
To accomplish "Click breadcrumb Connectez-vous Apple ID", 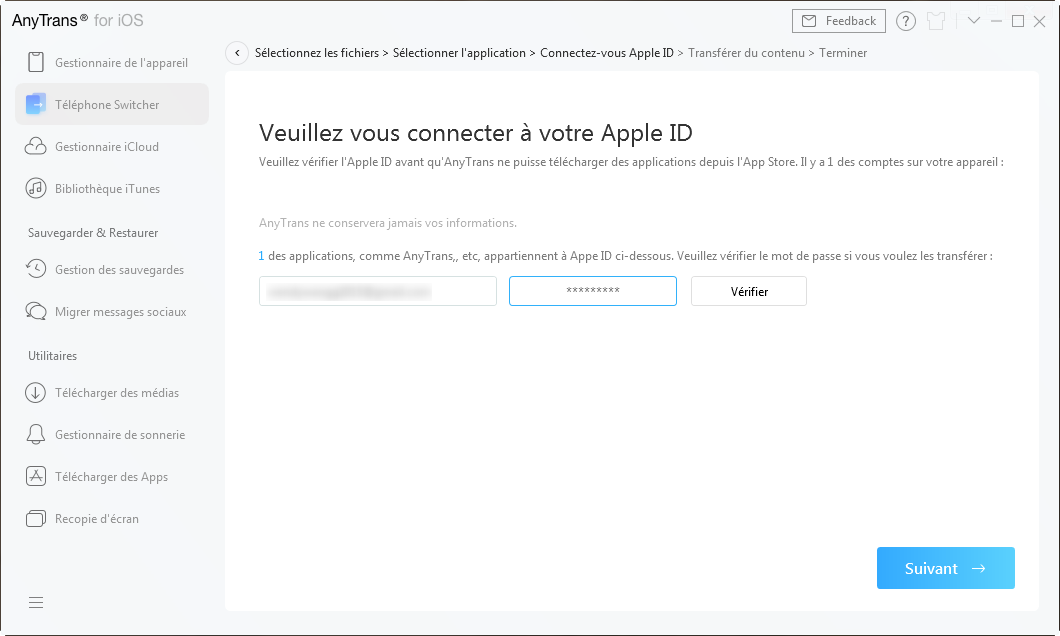I will 606,53.
